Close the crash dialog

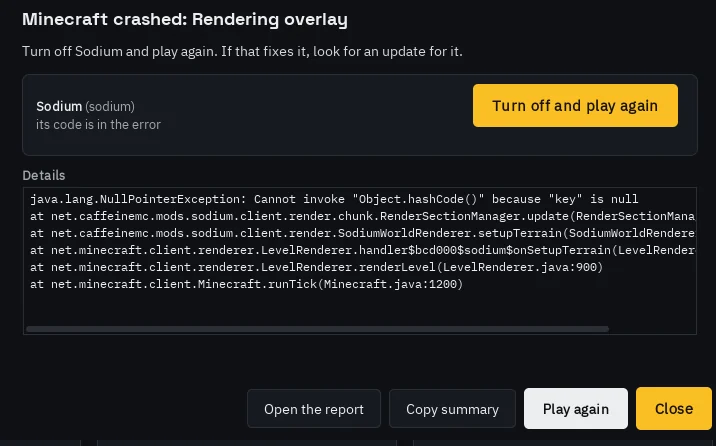pyautogui.click(x=674, y=409)
